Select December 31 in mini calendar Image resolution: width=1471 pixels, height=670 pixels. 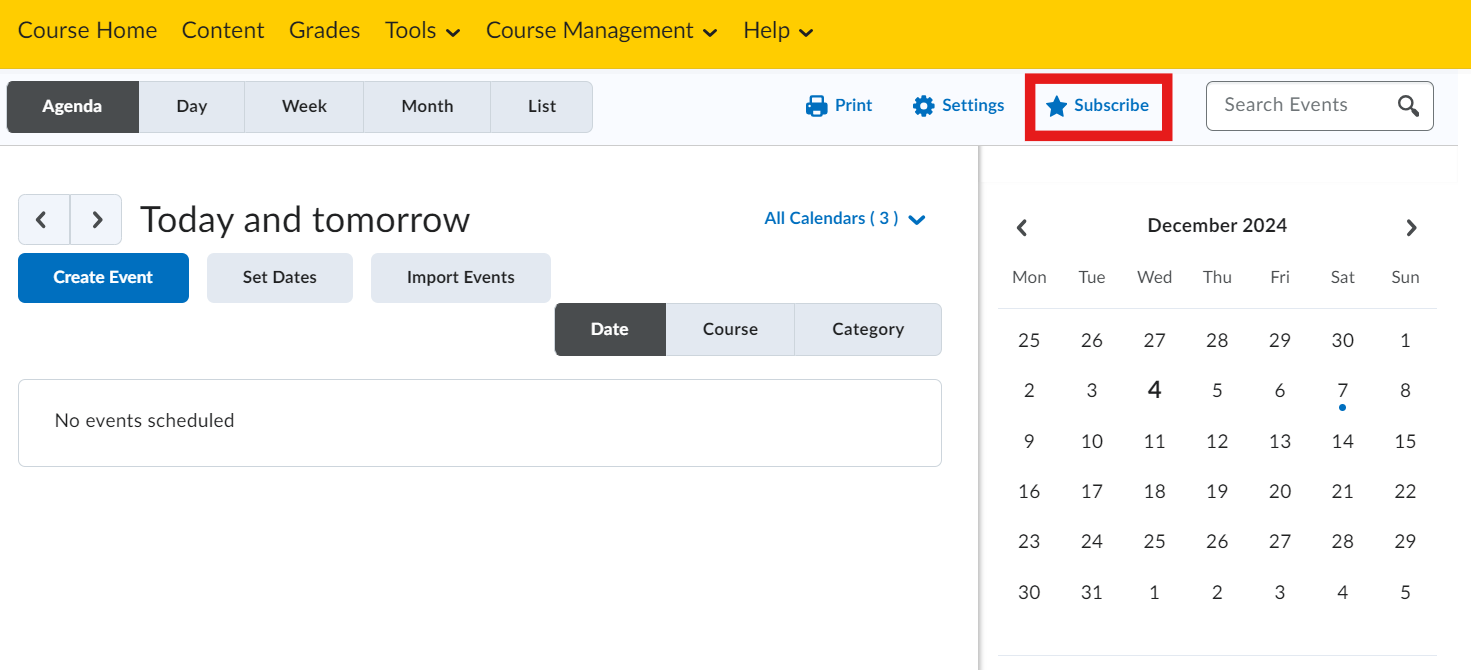point(1092,593)
